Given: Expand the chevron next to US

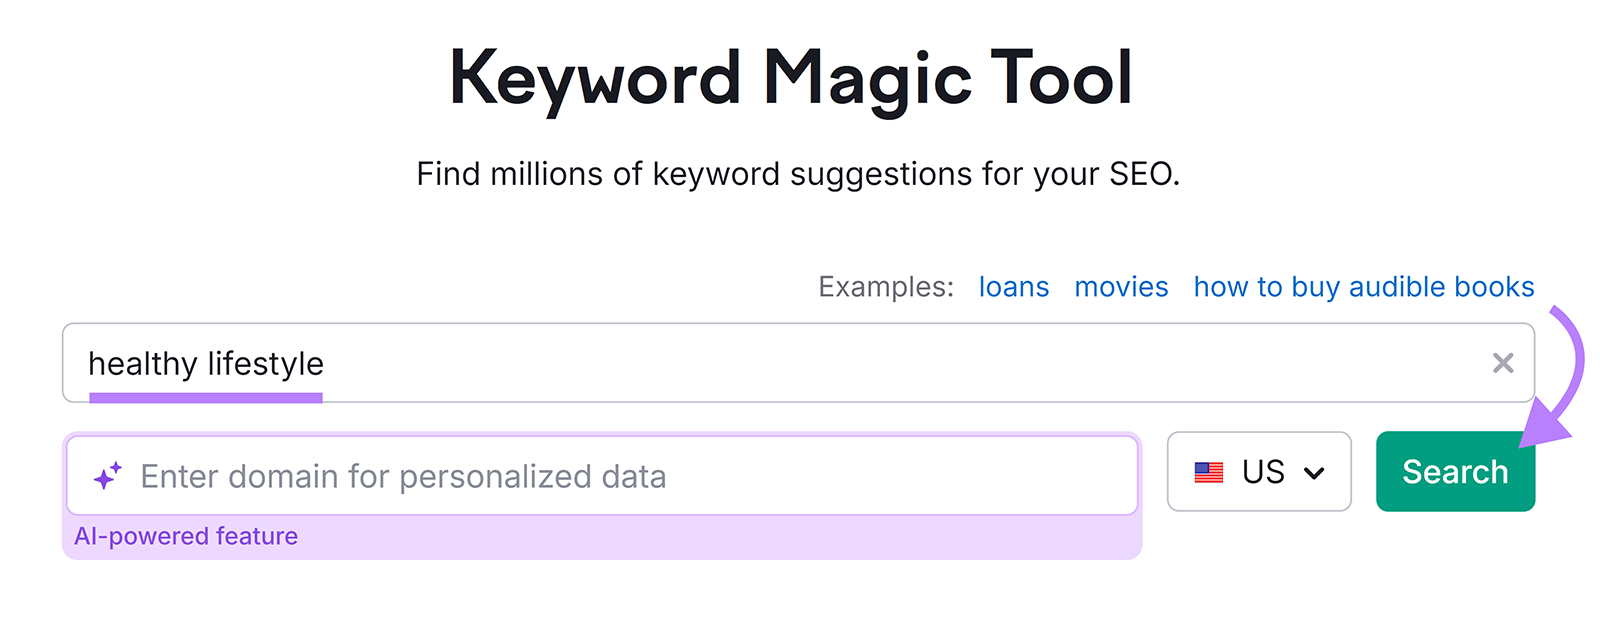Looking at the screenshot, I should tap(1315, 472).
